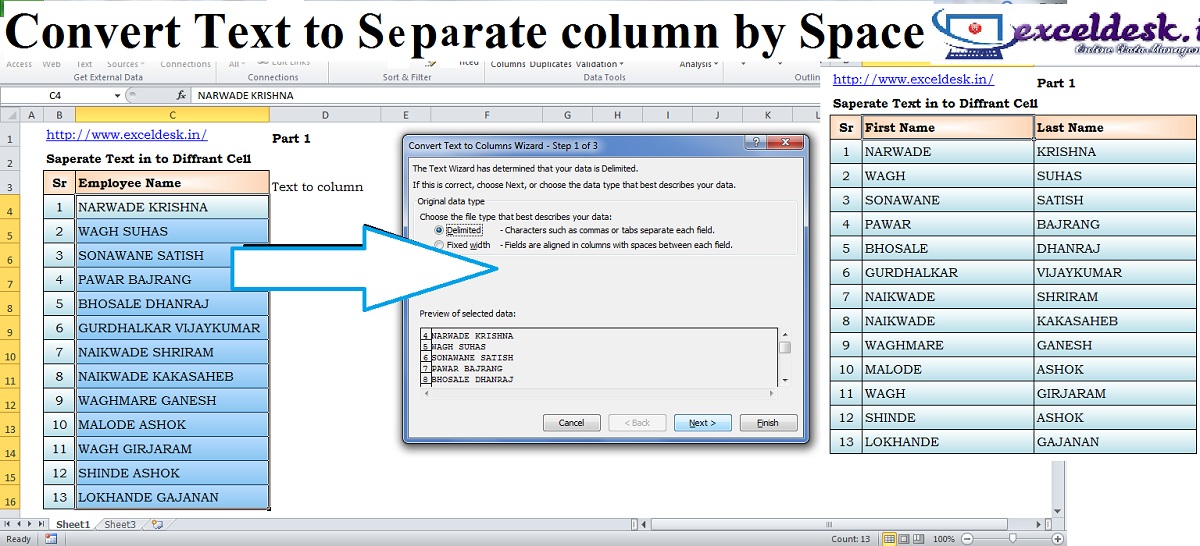
Task: Click WAGHMARE in the First Name column
Action: click(x=948, y=345)
